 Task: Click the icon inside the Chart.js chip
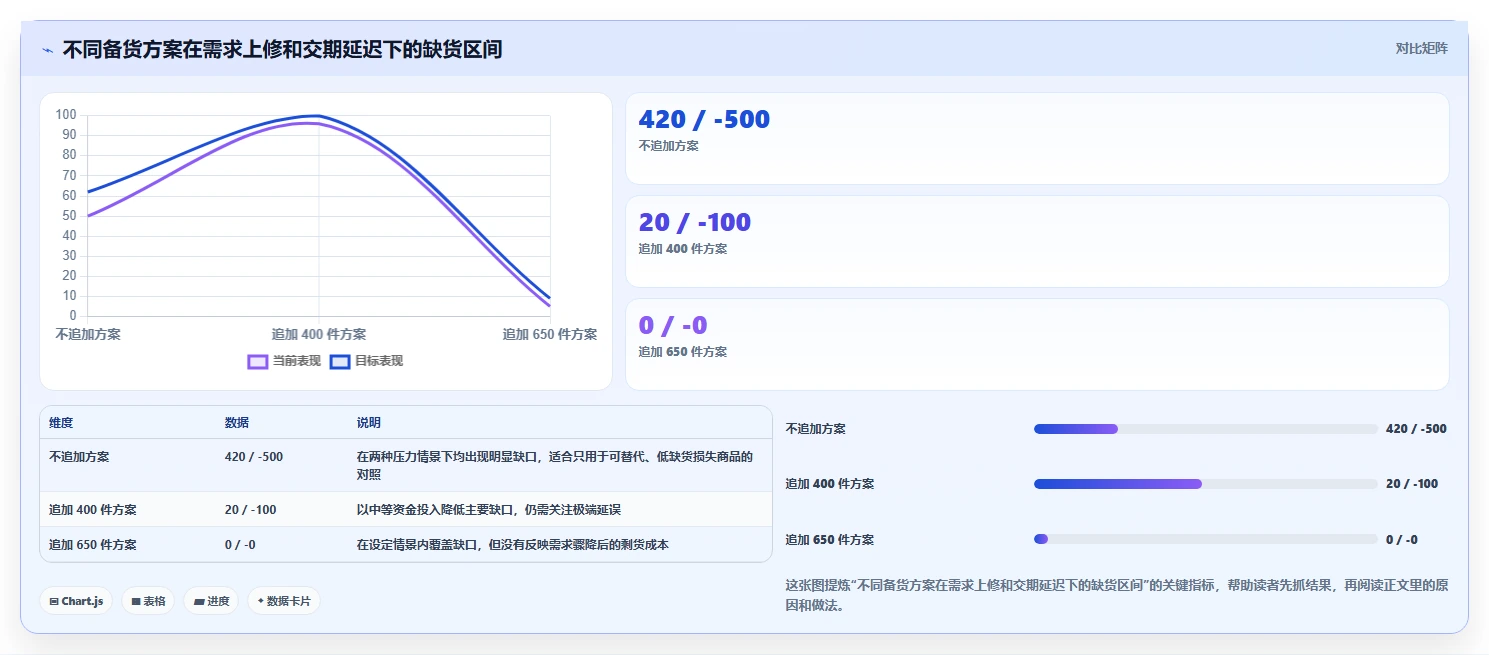coord(54,602)
